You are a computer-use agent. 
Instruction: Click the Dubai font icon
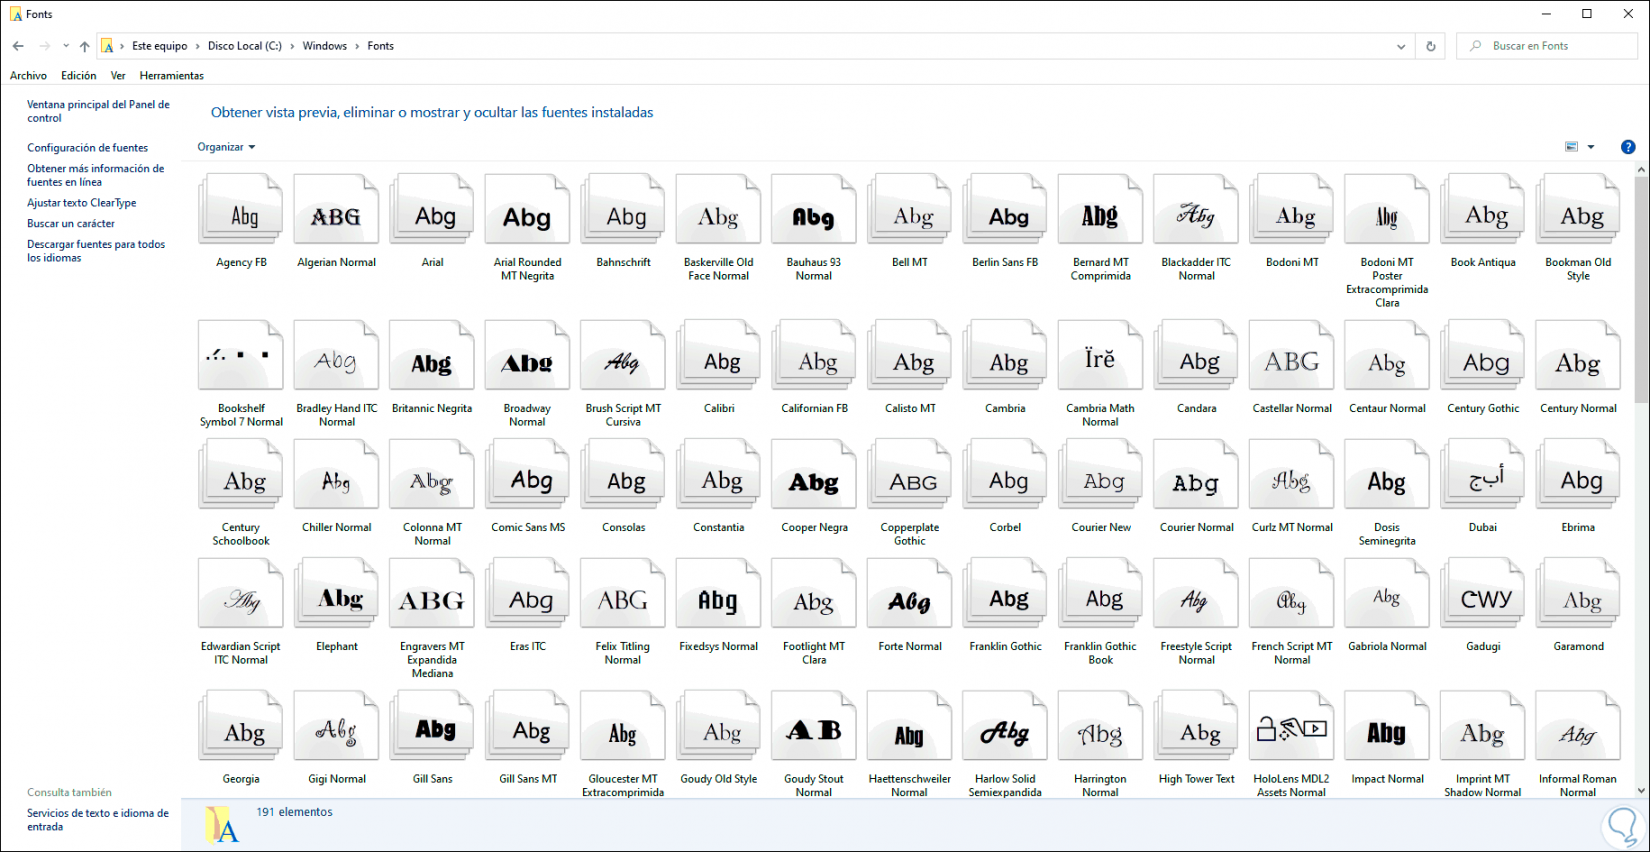1483,474
